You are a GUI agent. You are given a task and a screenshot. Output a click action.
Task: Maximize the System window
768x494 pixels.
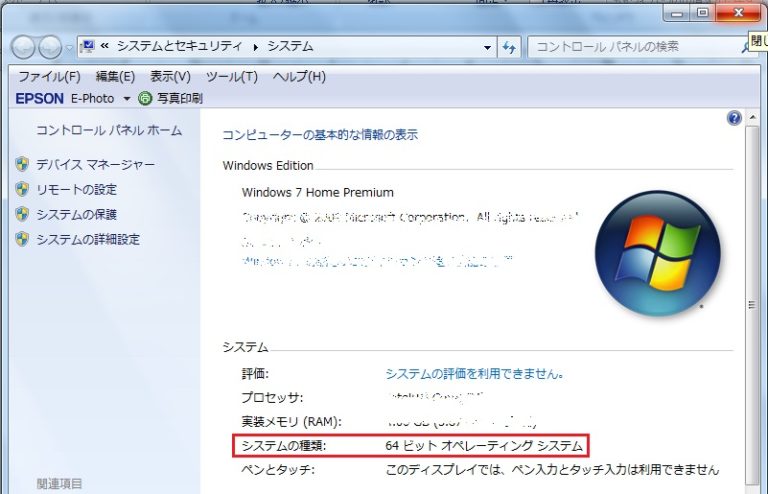(702, 13)
